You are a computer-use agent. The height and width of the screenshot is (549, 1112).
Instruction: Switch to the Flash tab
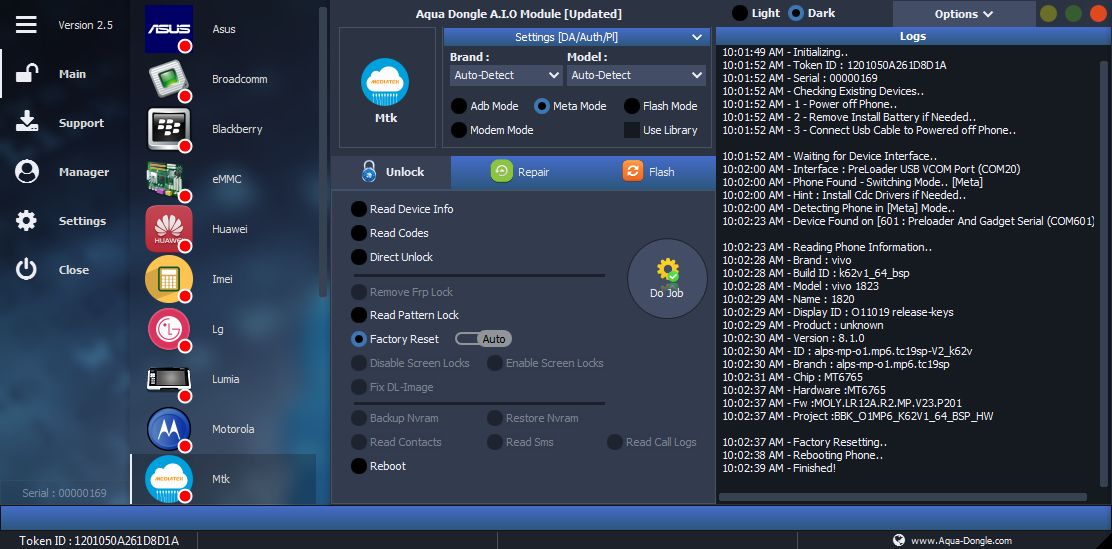(x=649, y=172)
